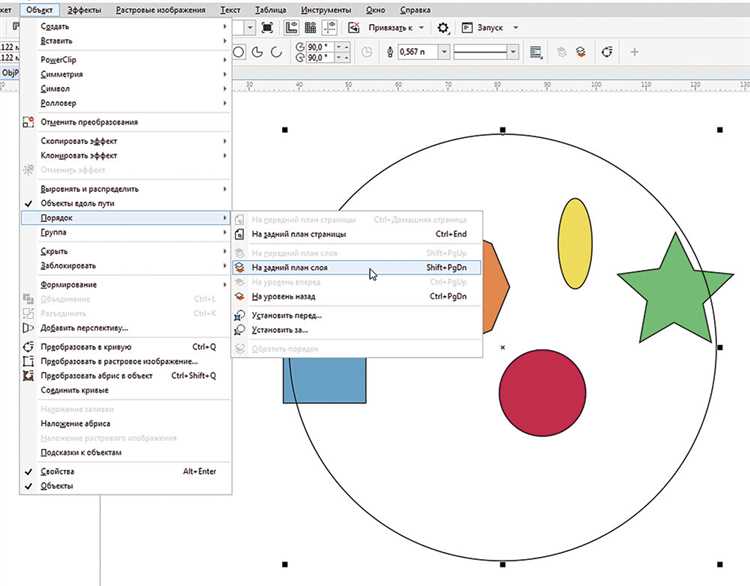Select the arc shape icon in the property bar
The image size is (750, 586).
coord(277,51)
